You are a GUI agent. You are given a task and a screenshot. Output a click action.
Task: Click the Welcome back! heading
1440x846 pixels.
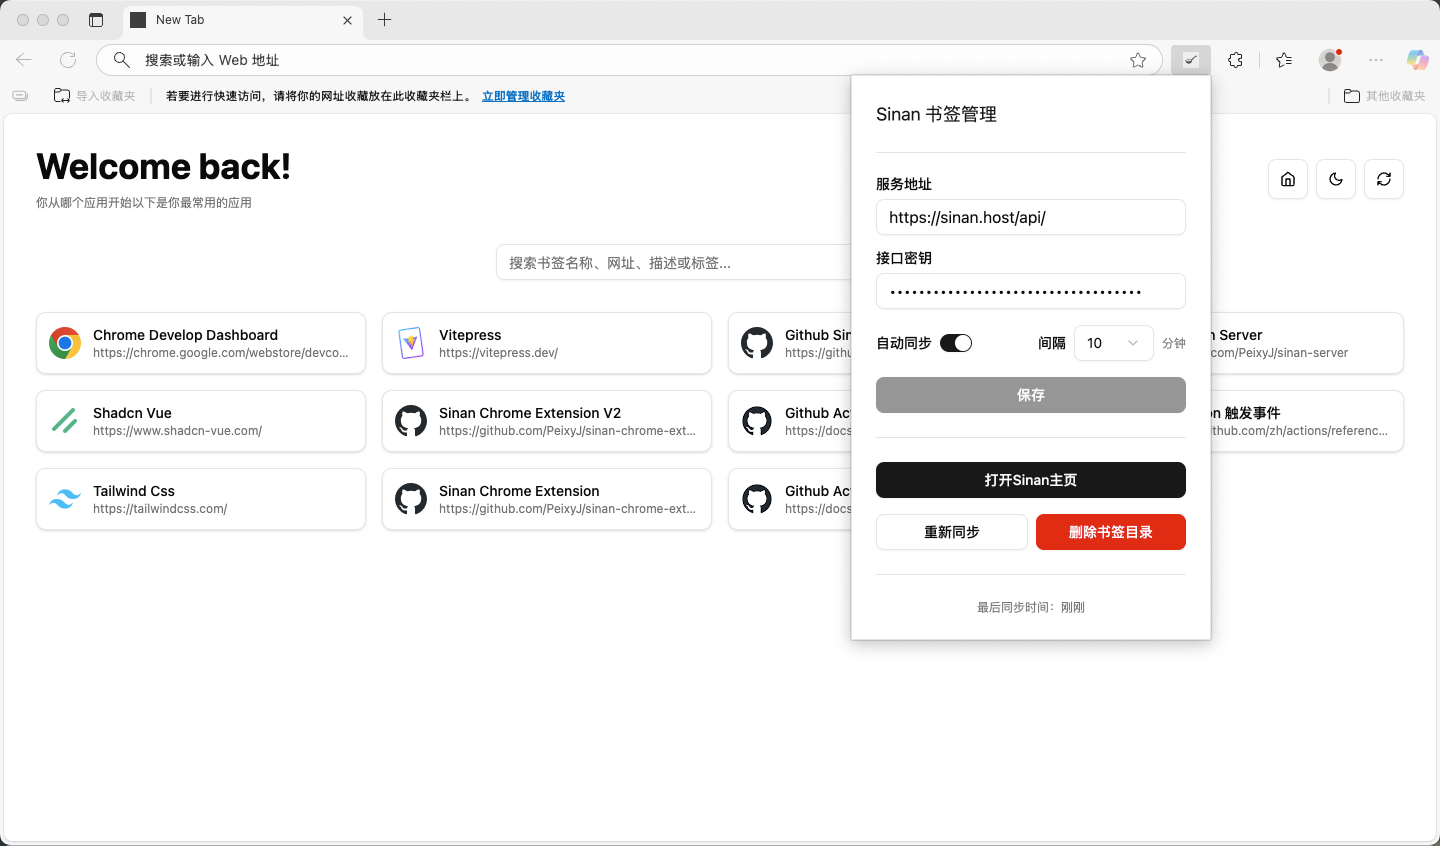click(163, 166)
